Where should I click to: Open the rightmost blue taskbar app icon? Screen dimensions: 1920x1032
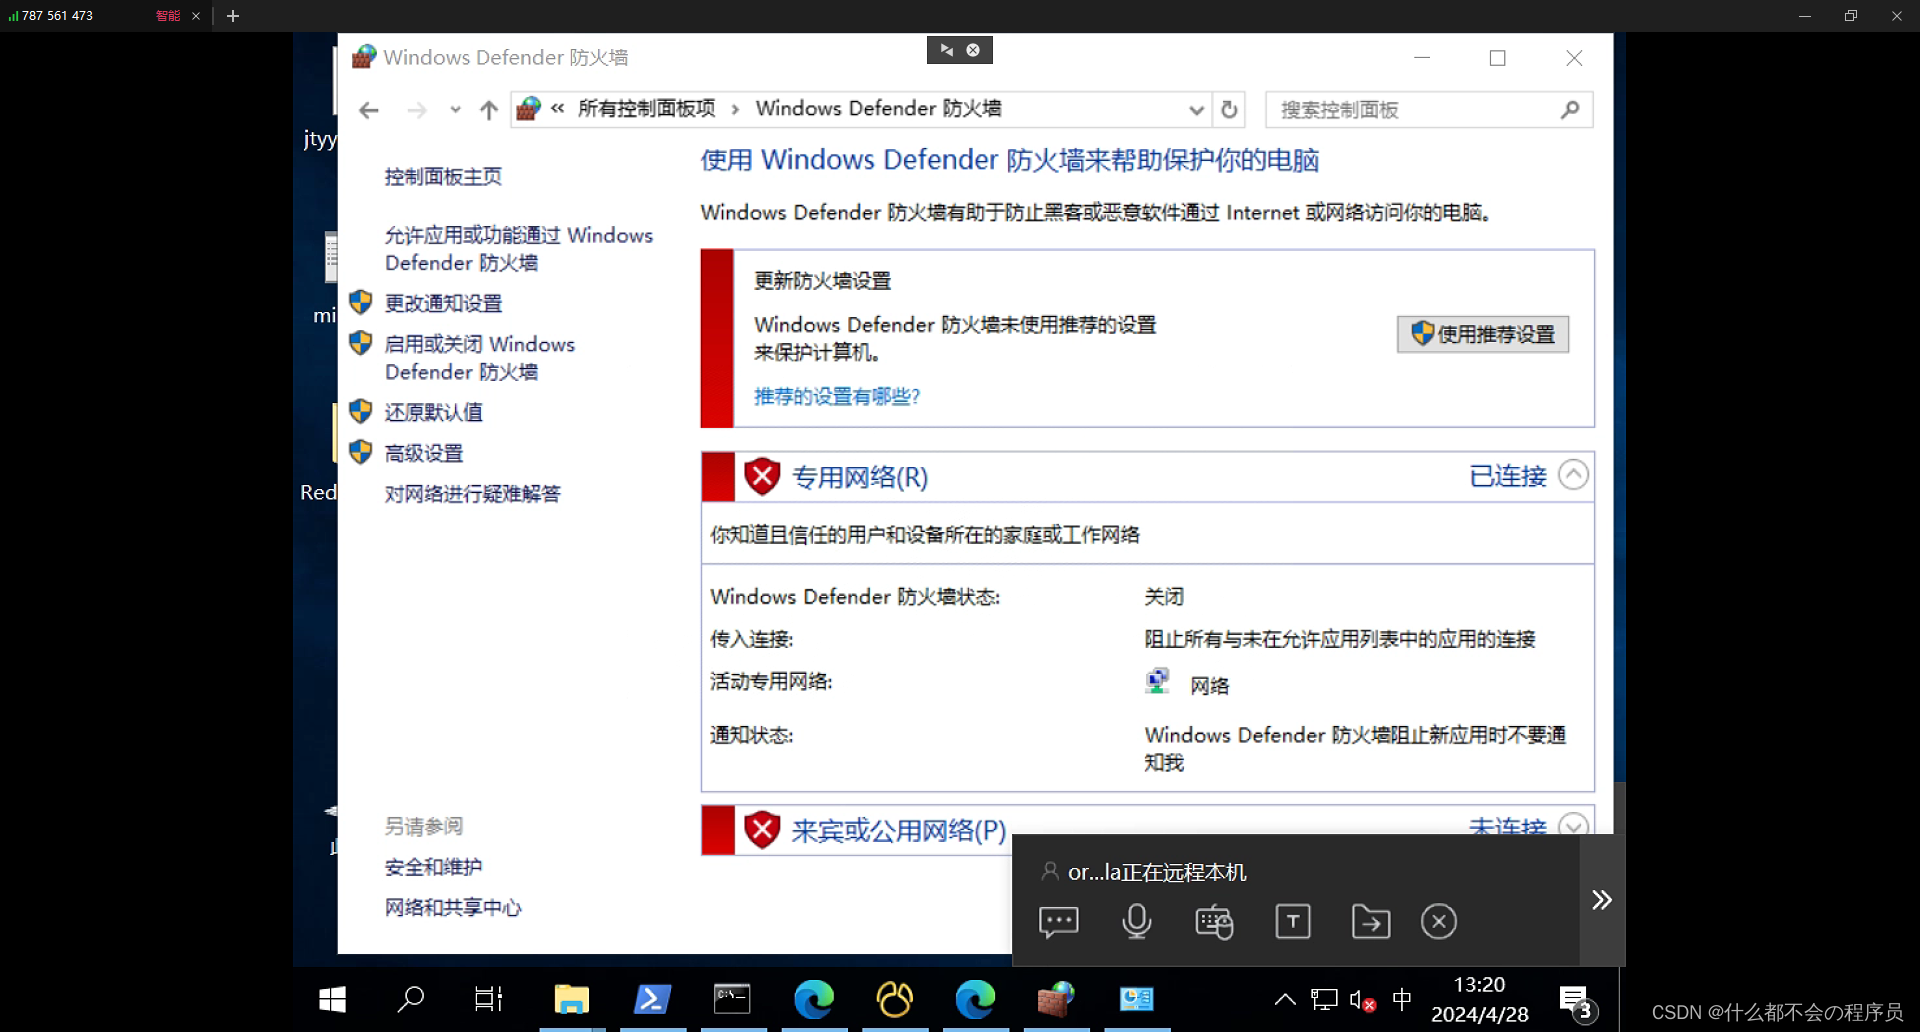1136,999
